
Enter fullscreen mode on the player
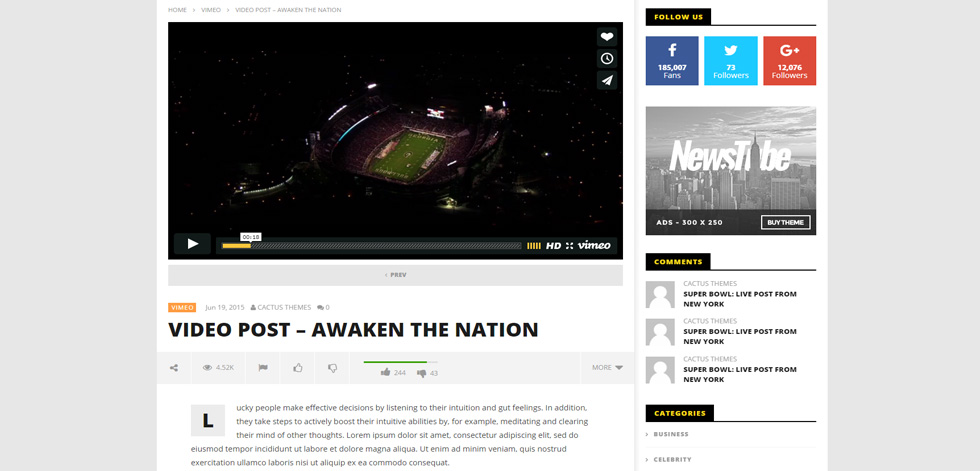(x=569, y=246)
